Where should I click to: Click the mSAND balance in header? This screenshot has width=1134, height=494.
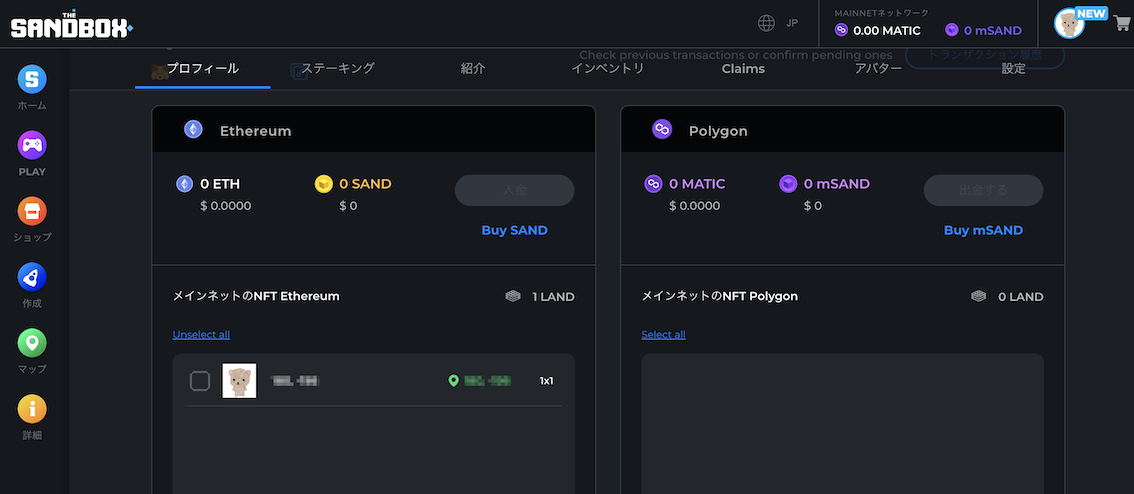pyautogui.click(x=984, y=30)
